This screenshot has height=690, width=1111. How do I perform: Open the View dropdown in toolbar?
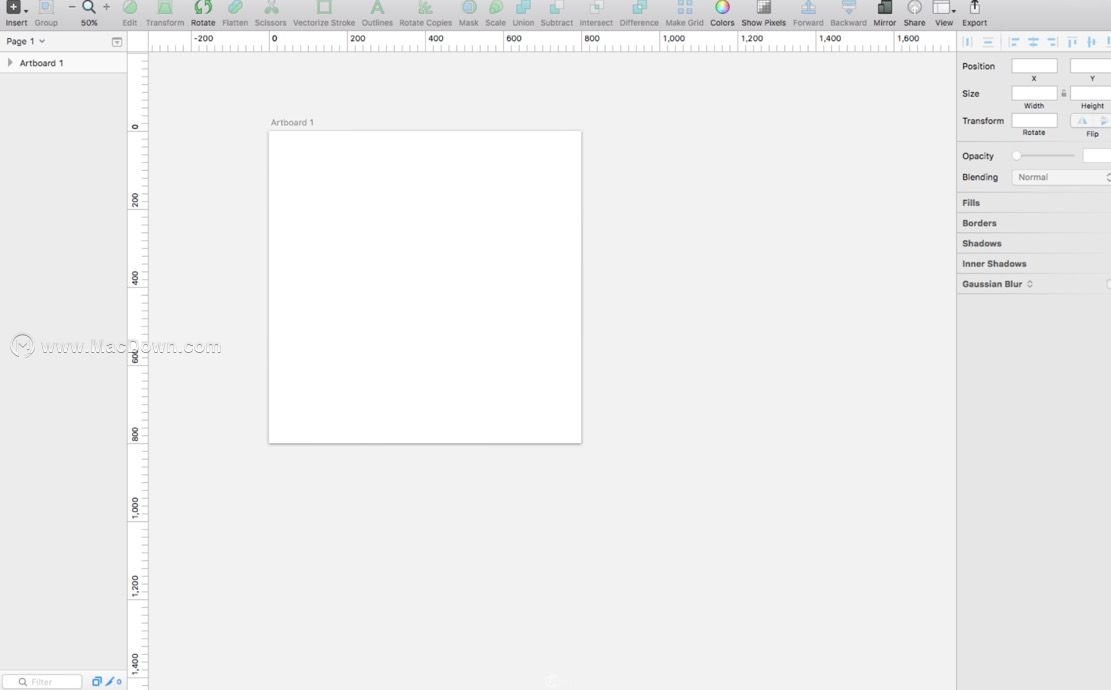(944, 8)
